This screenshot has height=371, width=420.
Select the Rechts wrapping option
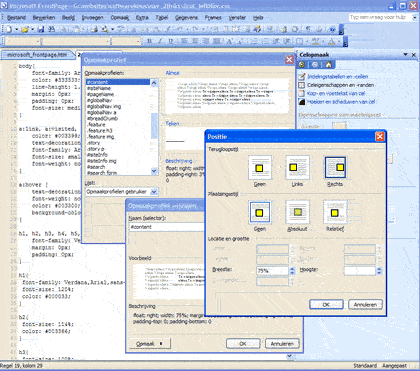[335, 168]
